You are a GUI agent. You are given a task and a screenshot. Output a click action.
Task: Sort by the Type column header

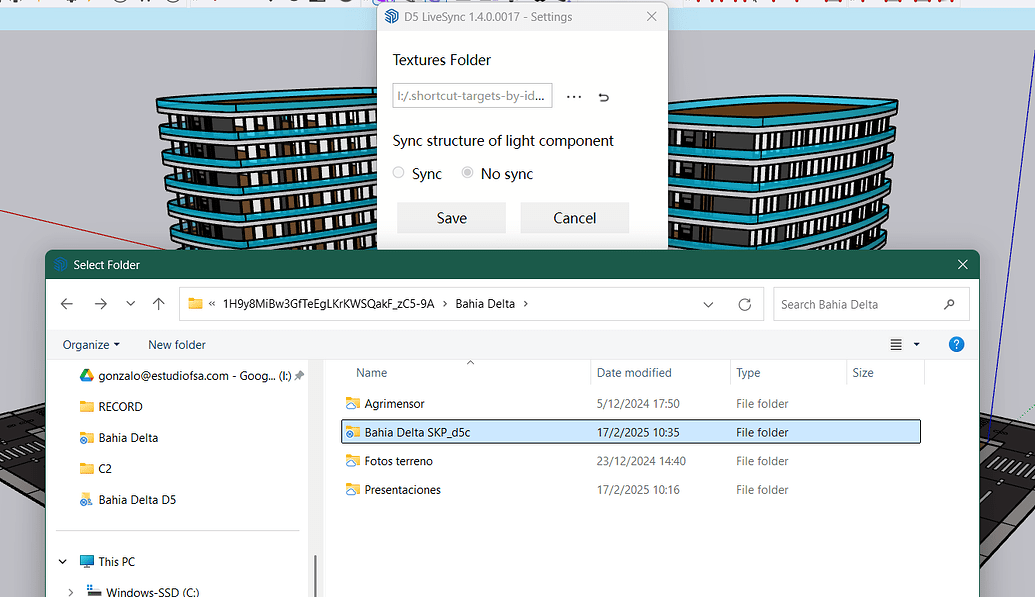(748, 372)
